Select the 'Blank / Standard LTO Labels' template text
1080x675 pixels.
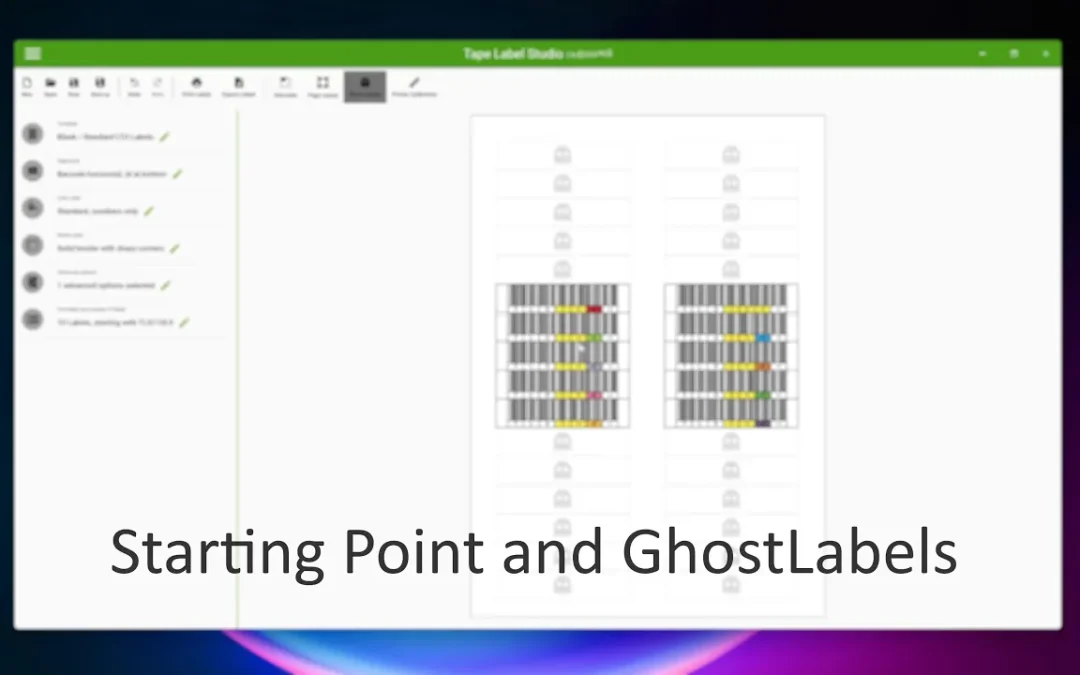coord(105,137)
